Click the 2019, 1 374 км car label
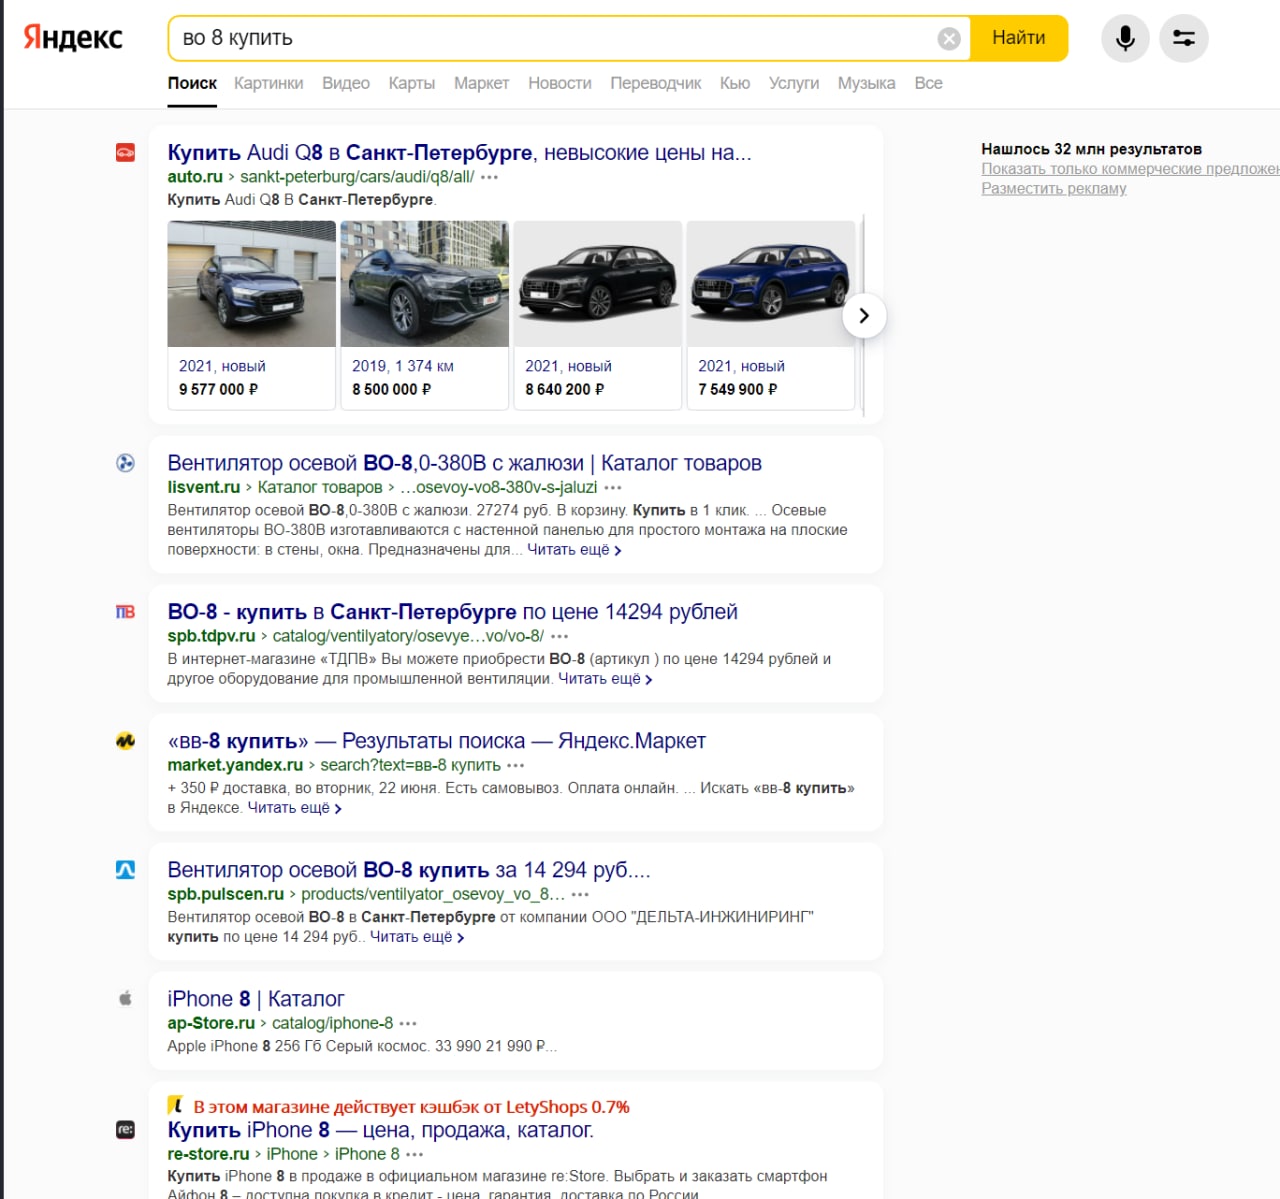 point(403,366)
